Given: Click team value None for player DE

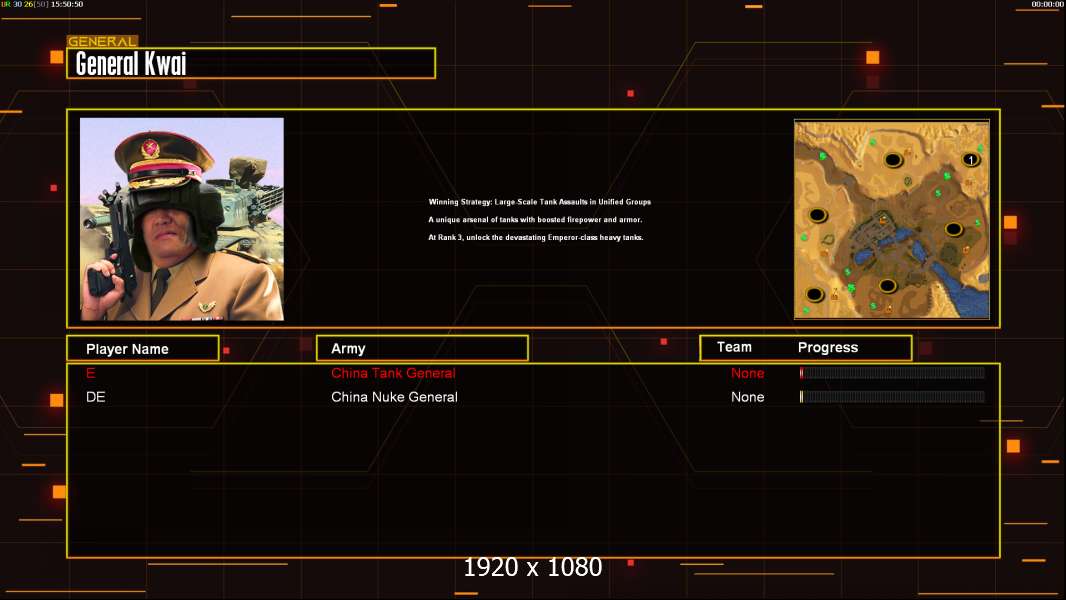Looking at the screenshot, I should (747, 397).
